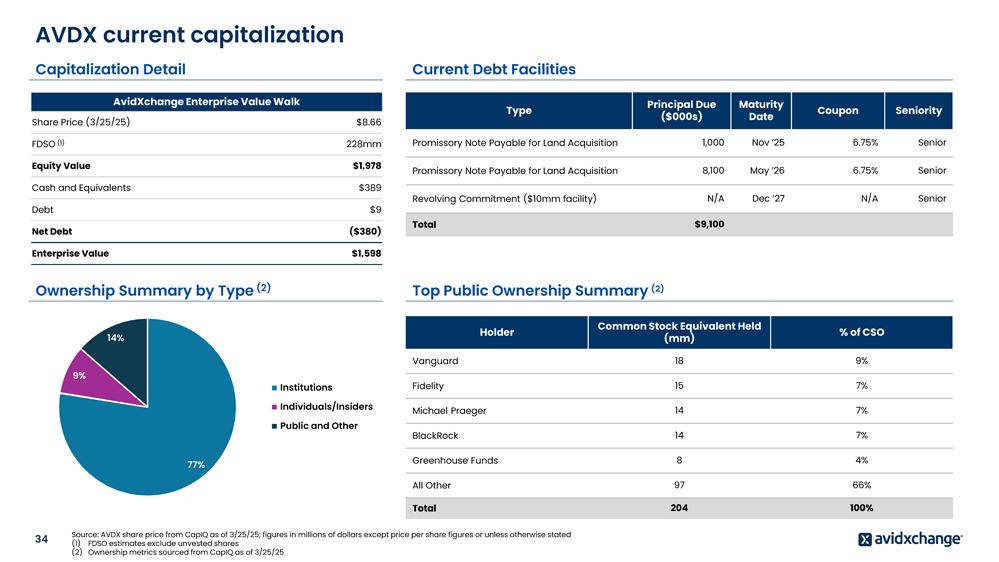
Task: Click the Equity Value label
Action: point(61,166)
